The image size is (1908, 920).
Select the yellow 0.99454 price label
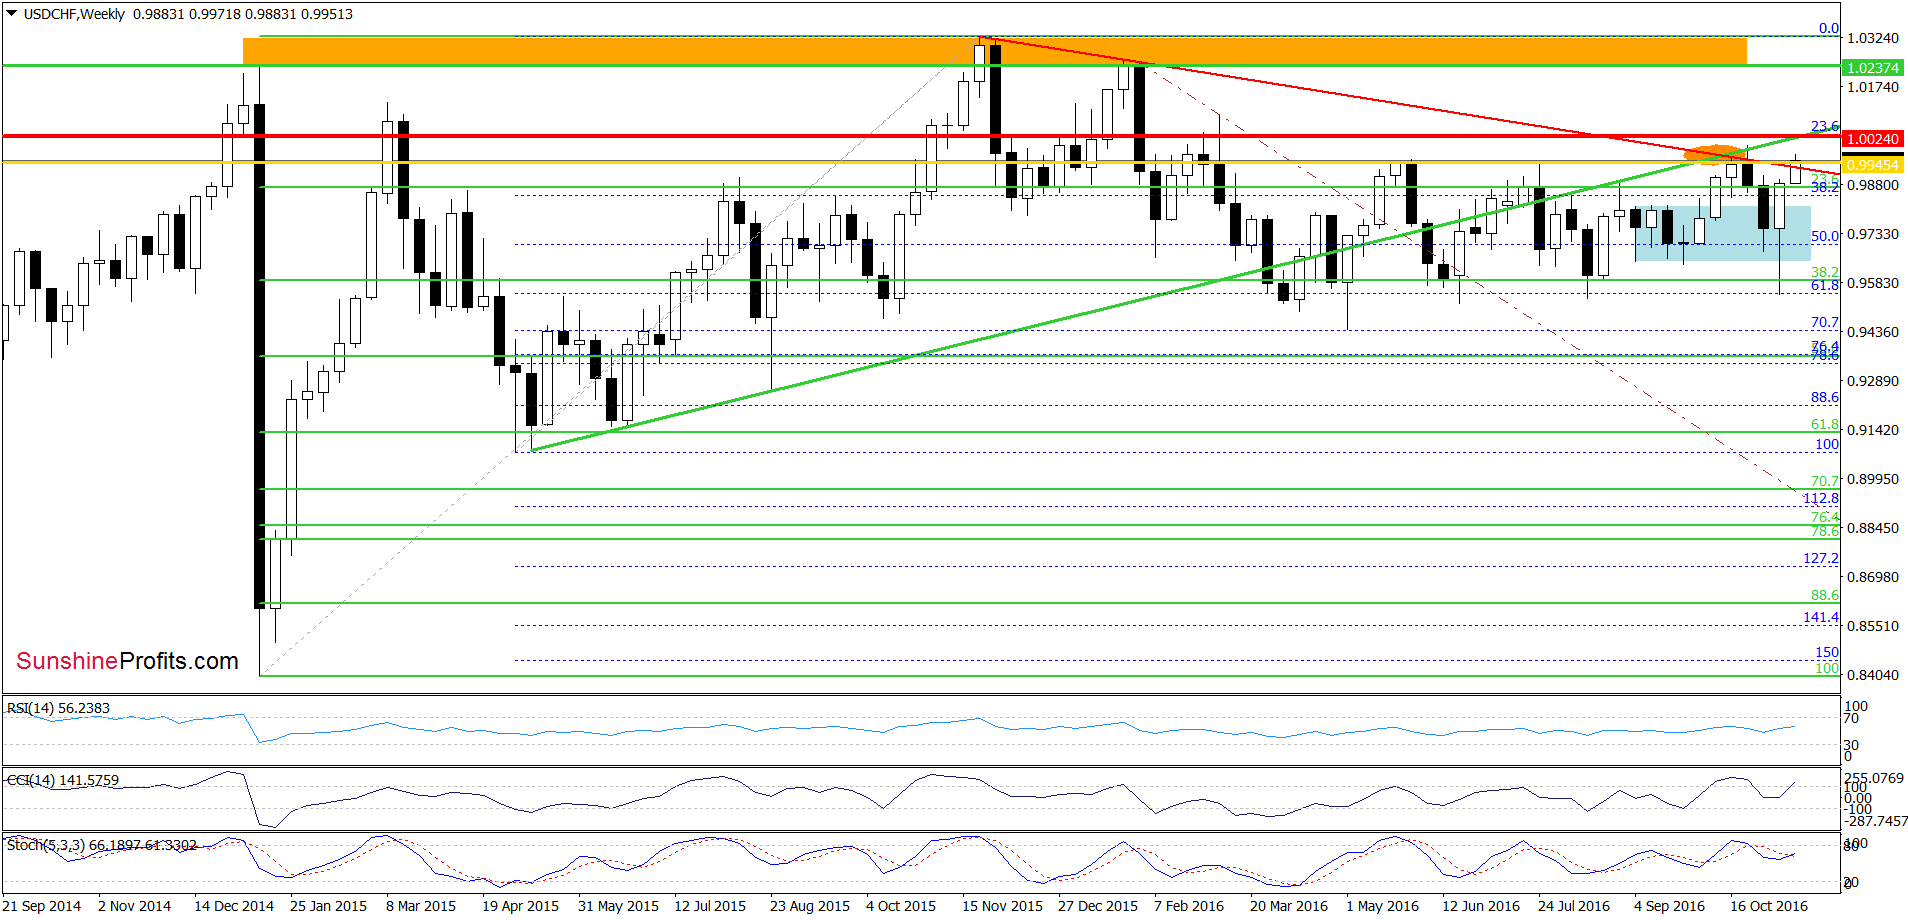tap(1873, 165)
